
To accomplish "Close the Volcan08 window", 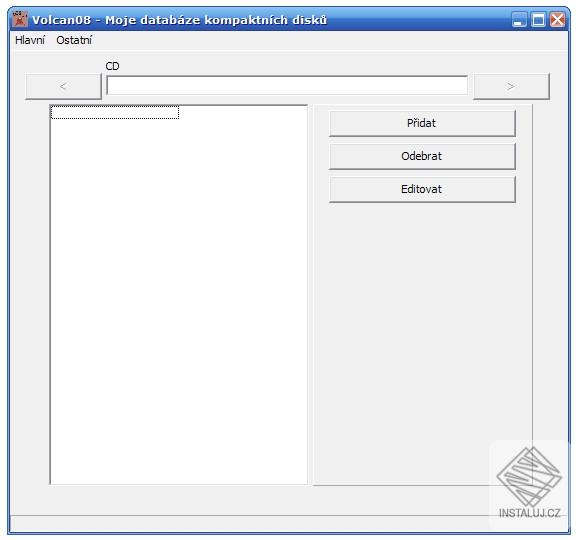I will click(557, 20).
